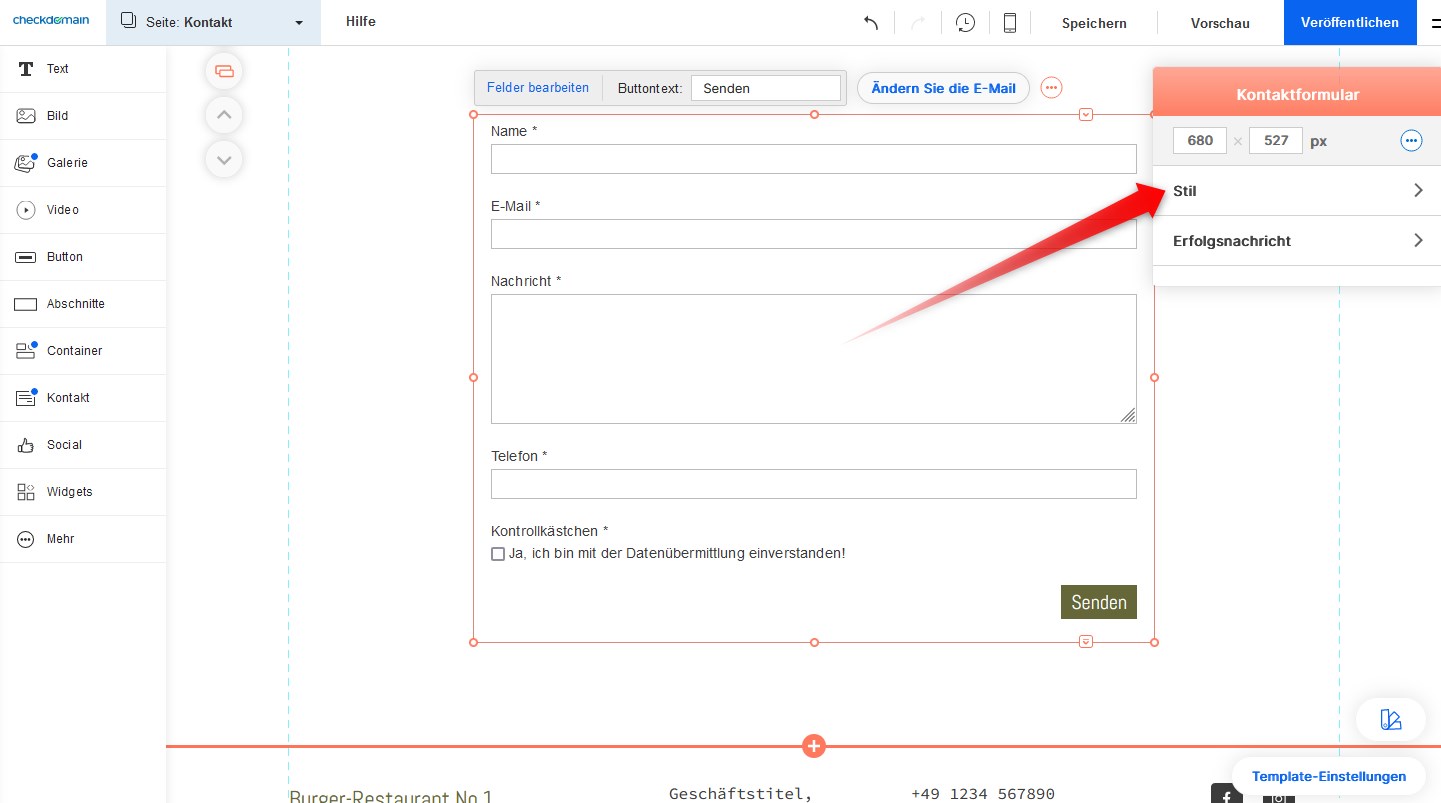Click the orange plus add-section icon

pos(814,746)
